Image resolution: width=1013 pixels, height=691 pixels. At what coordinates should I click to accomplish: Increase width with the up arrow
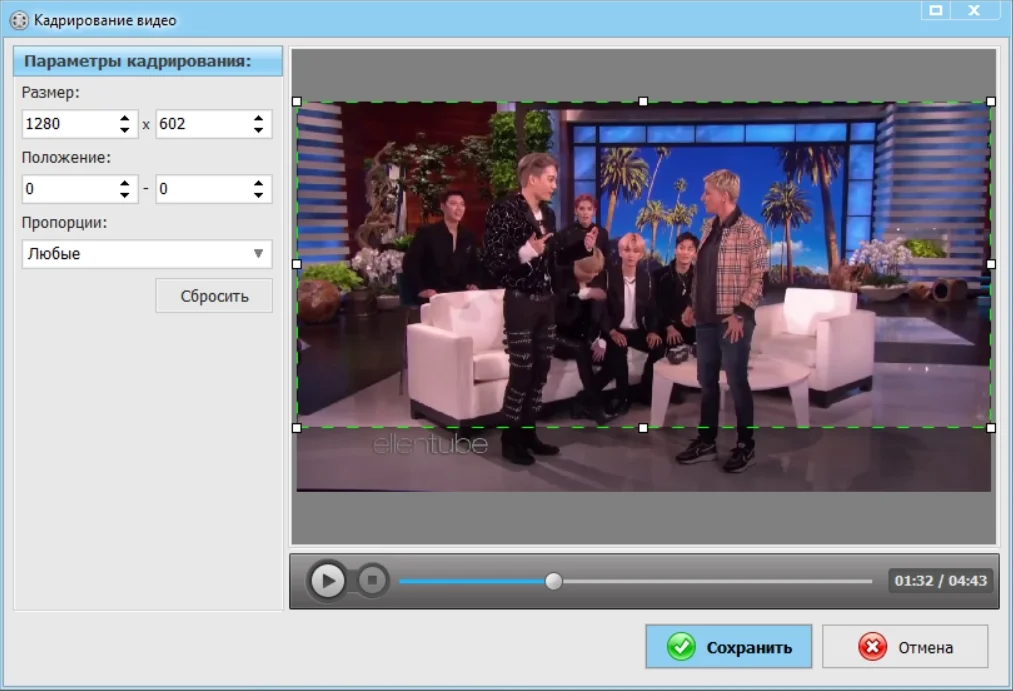coord(125,118)
